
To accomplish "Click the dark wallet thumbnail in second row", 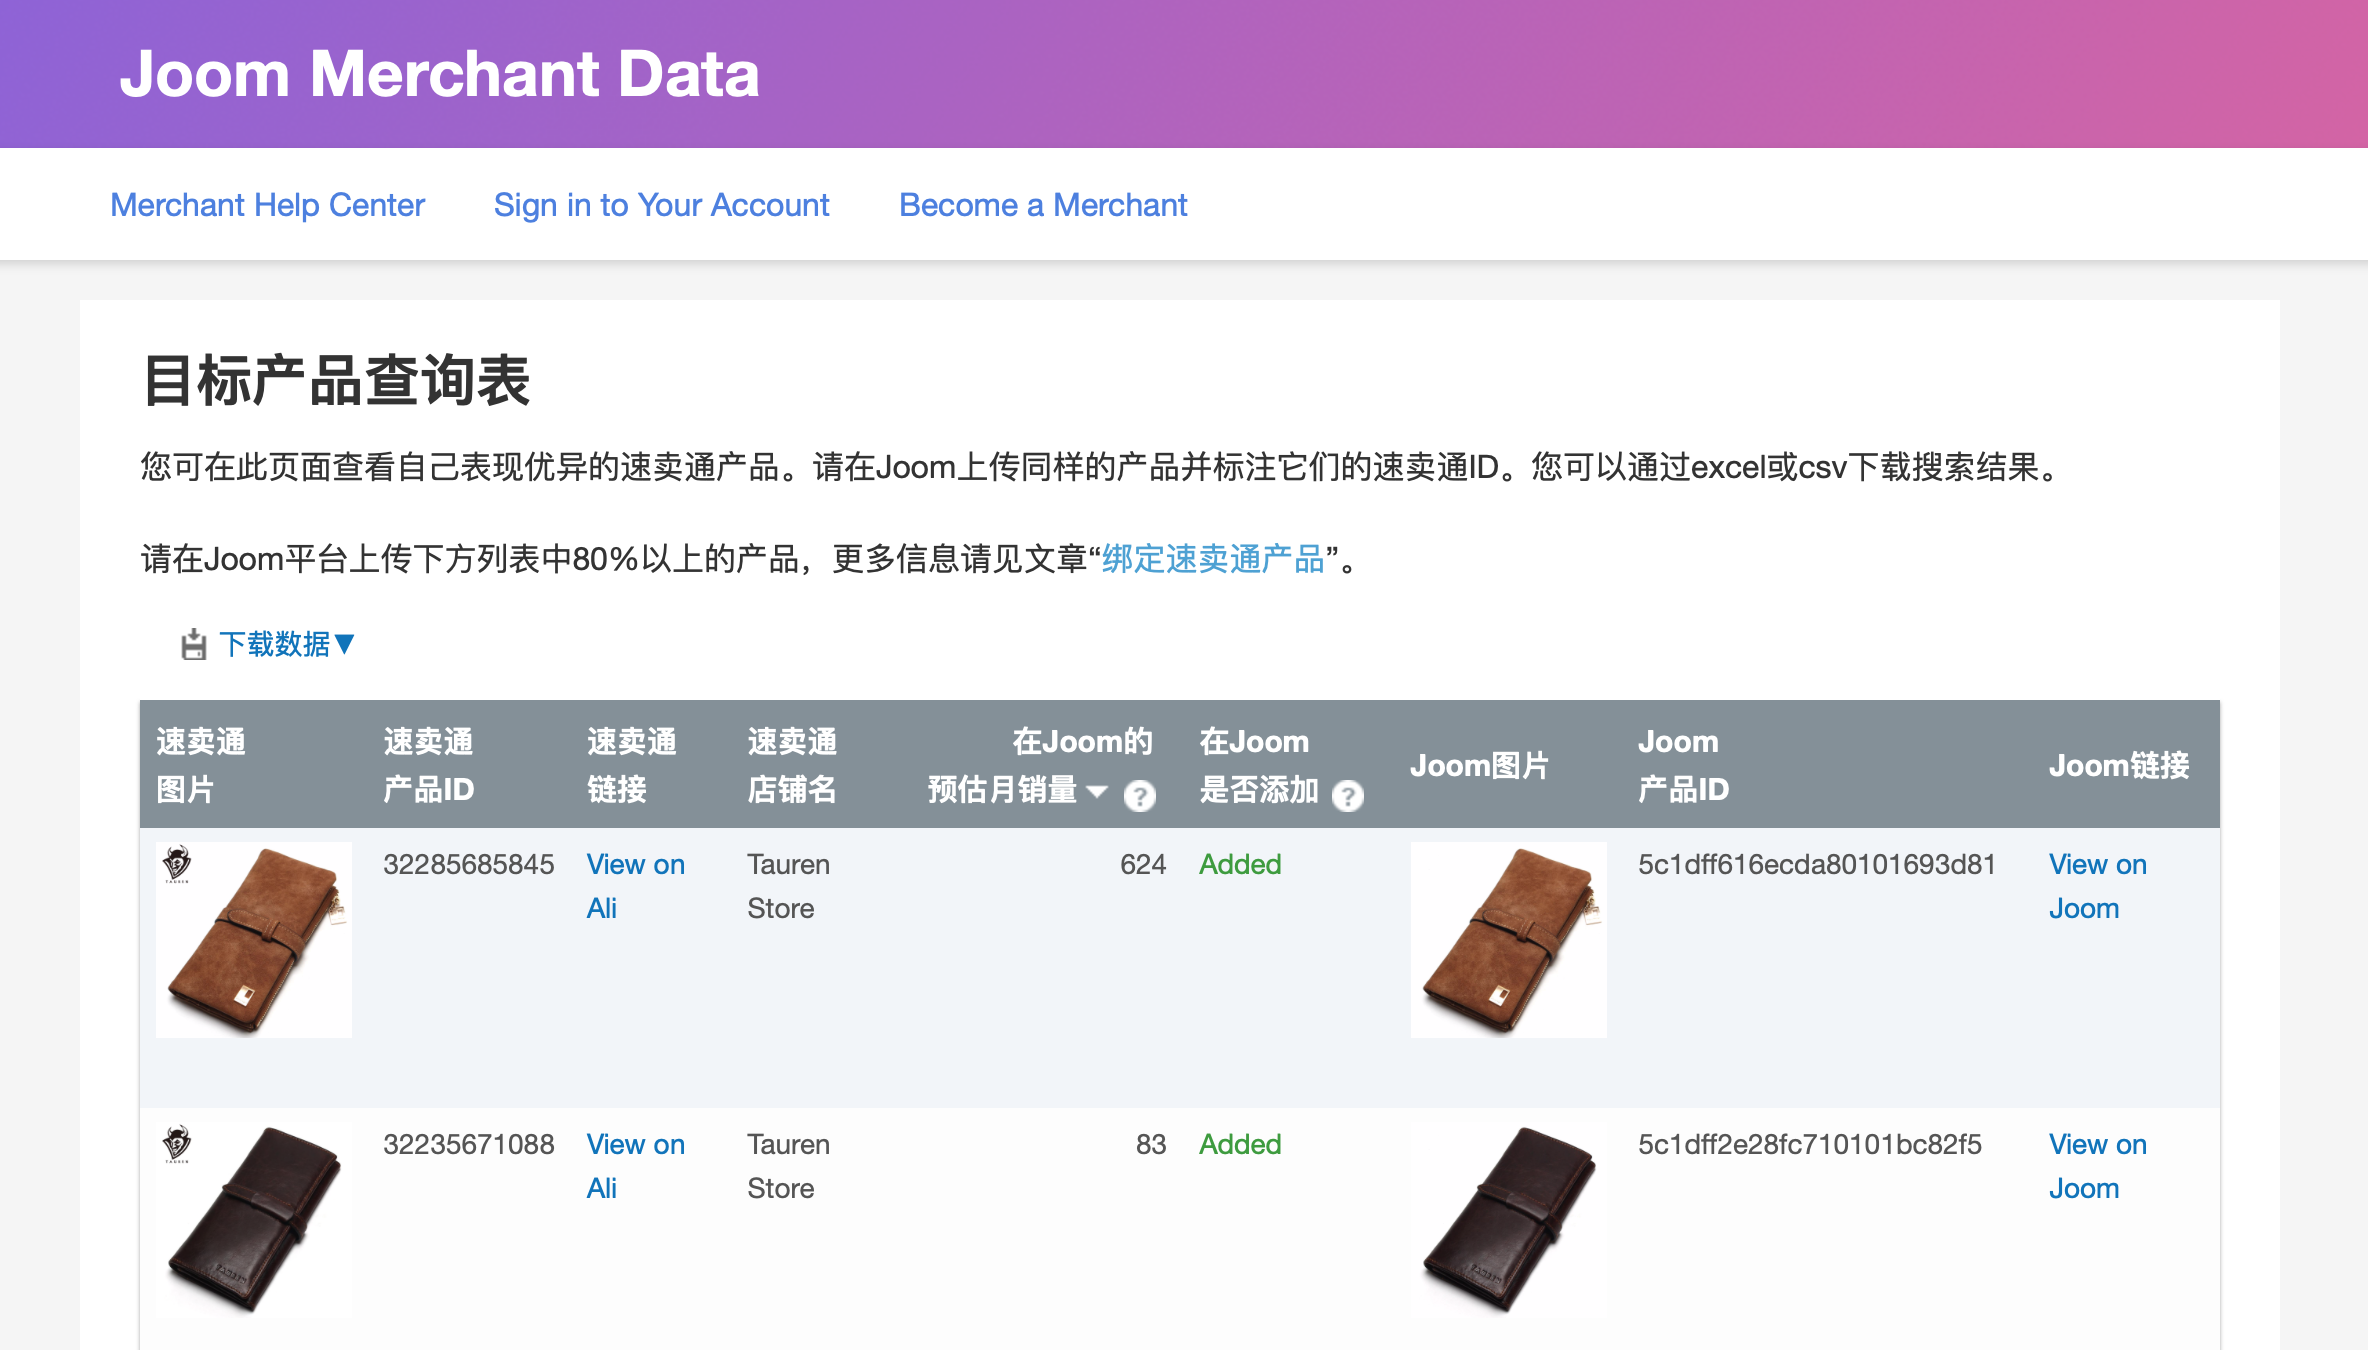I will (253, 1220).
